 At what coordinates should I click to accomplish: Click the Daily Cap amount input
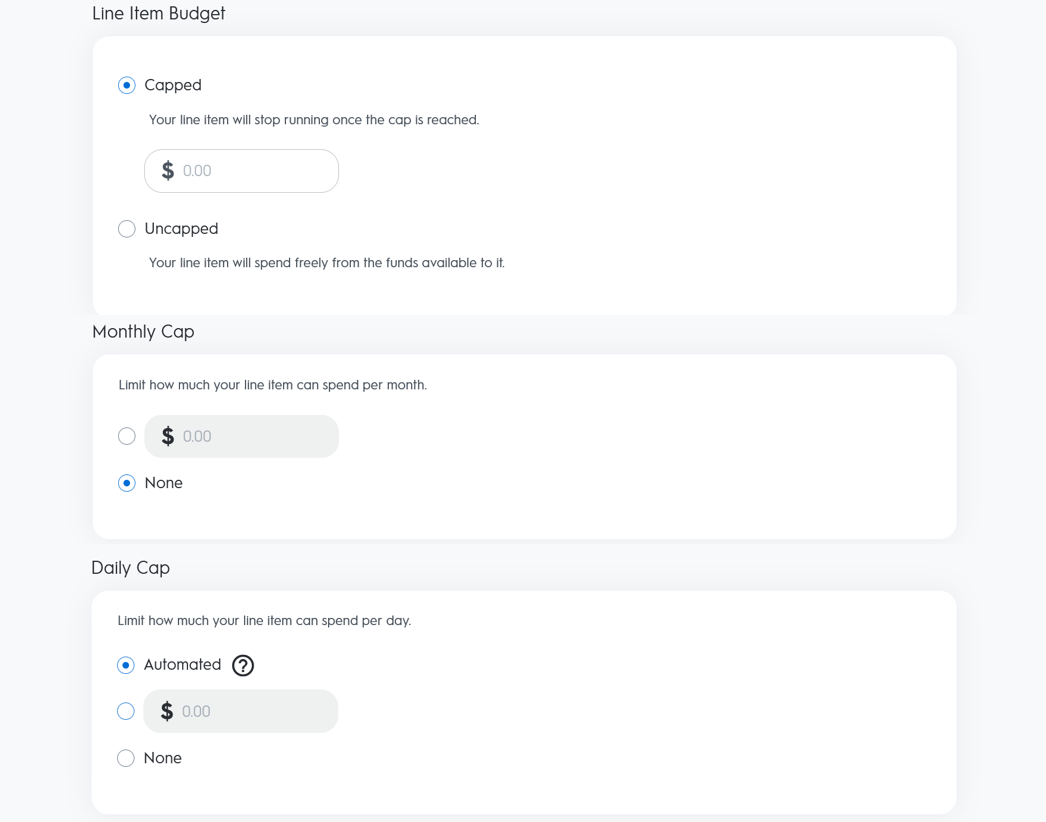pos(254,712)
